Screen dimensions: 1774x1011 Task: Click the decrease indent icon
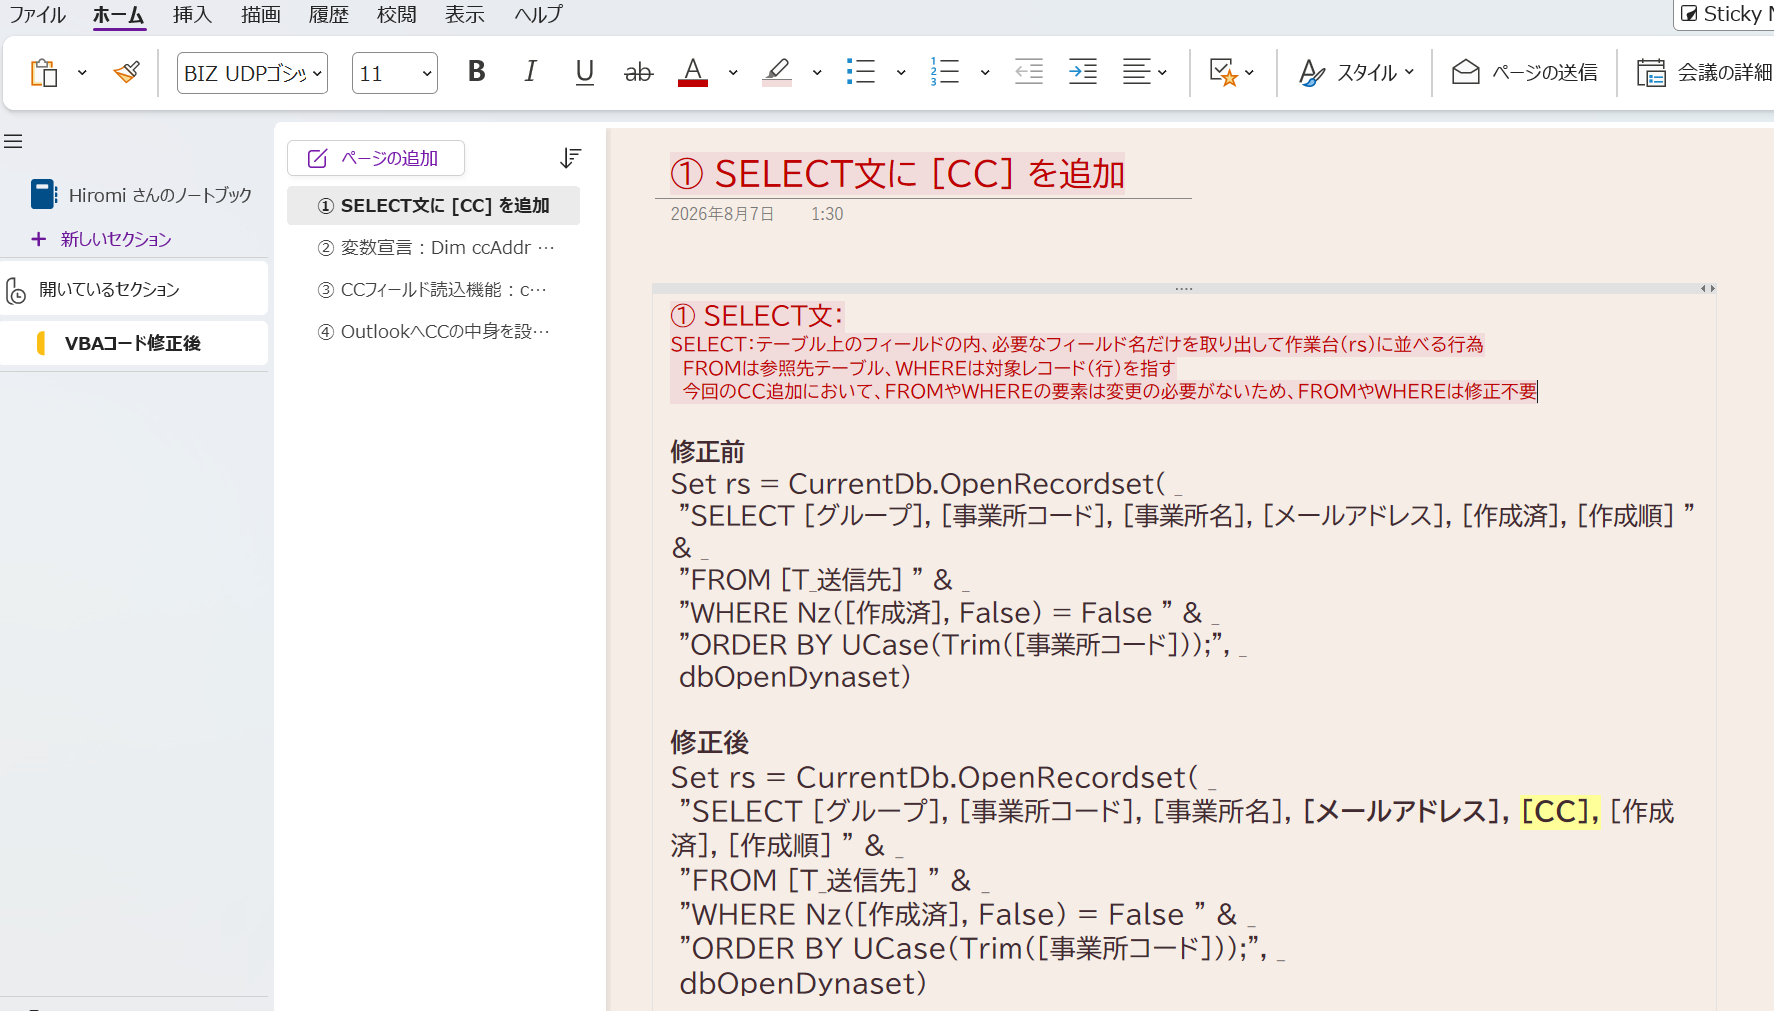point(1029,72)
